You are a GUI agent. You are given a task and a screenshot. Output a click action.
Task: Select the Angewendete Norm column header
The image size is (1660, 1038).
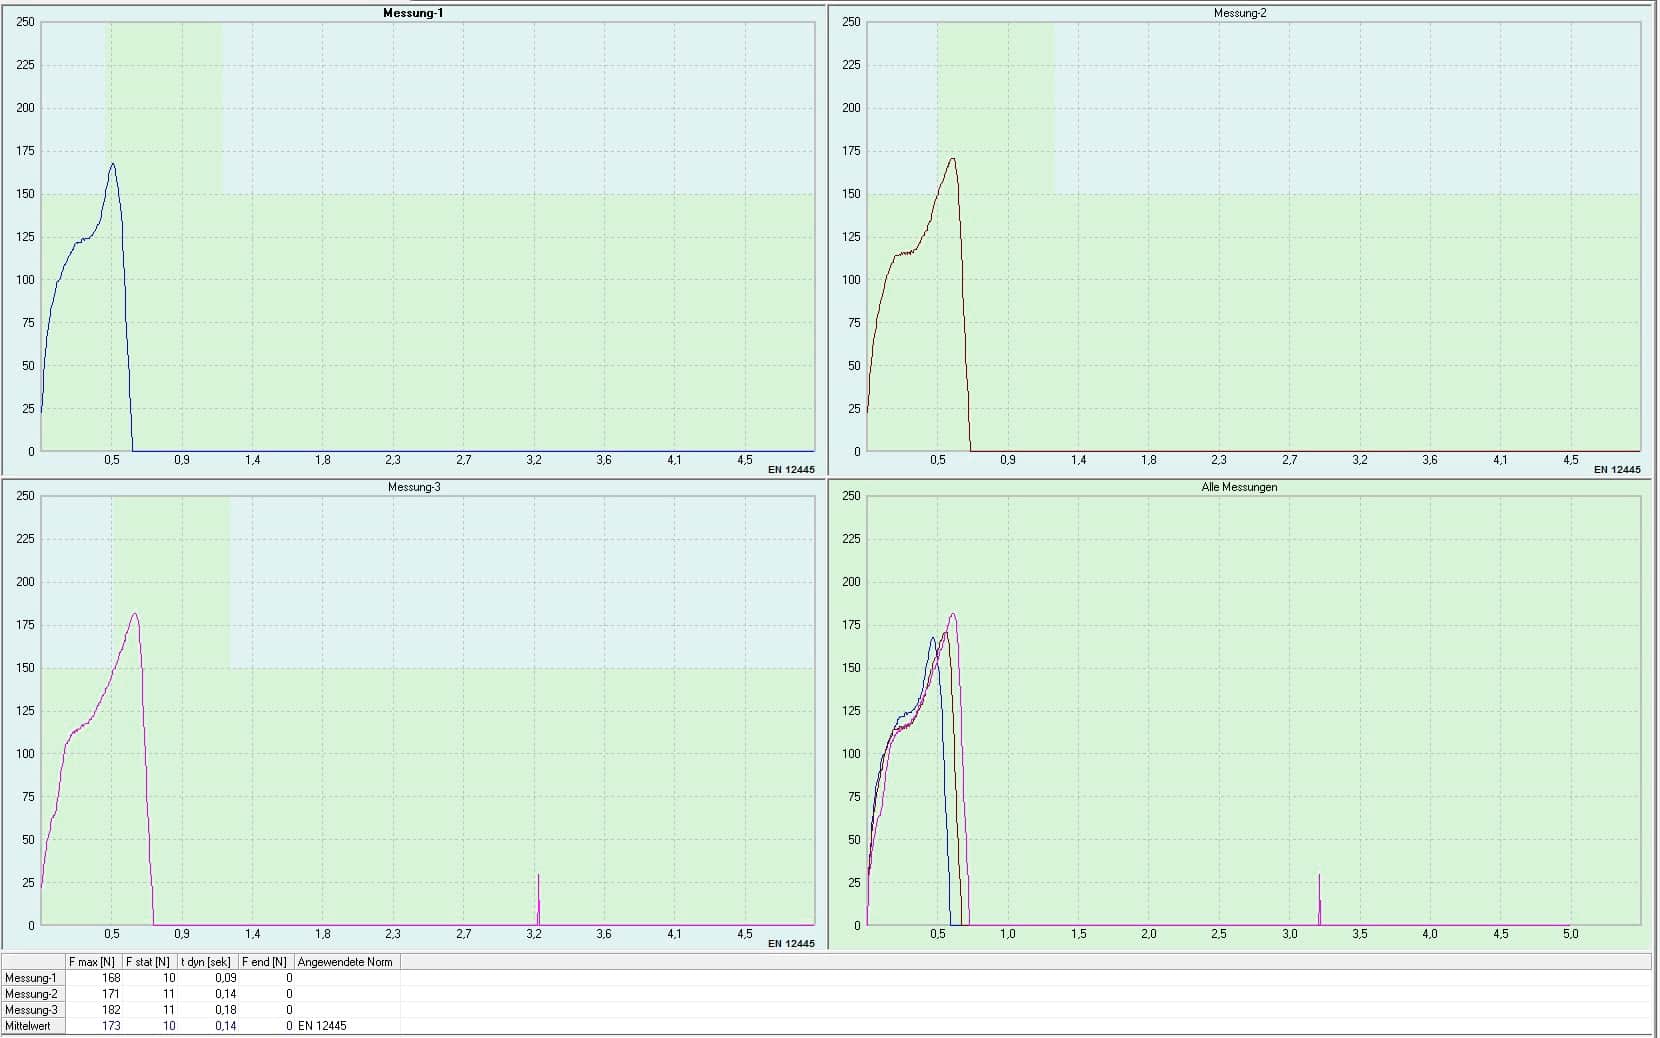click(x=345, y=962)
